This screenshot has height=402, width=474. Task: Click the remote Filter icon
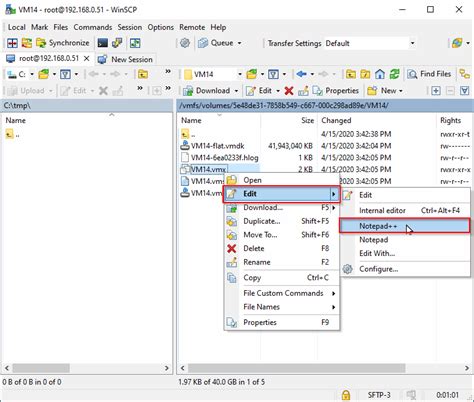[x=273, y=74]
